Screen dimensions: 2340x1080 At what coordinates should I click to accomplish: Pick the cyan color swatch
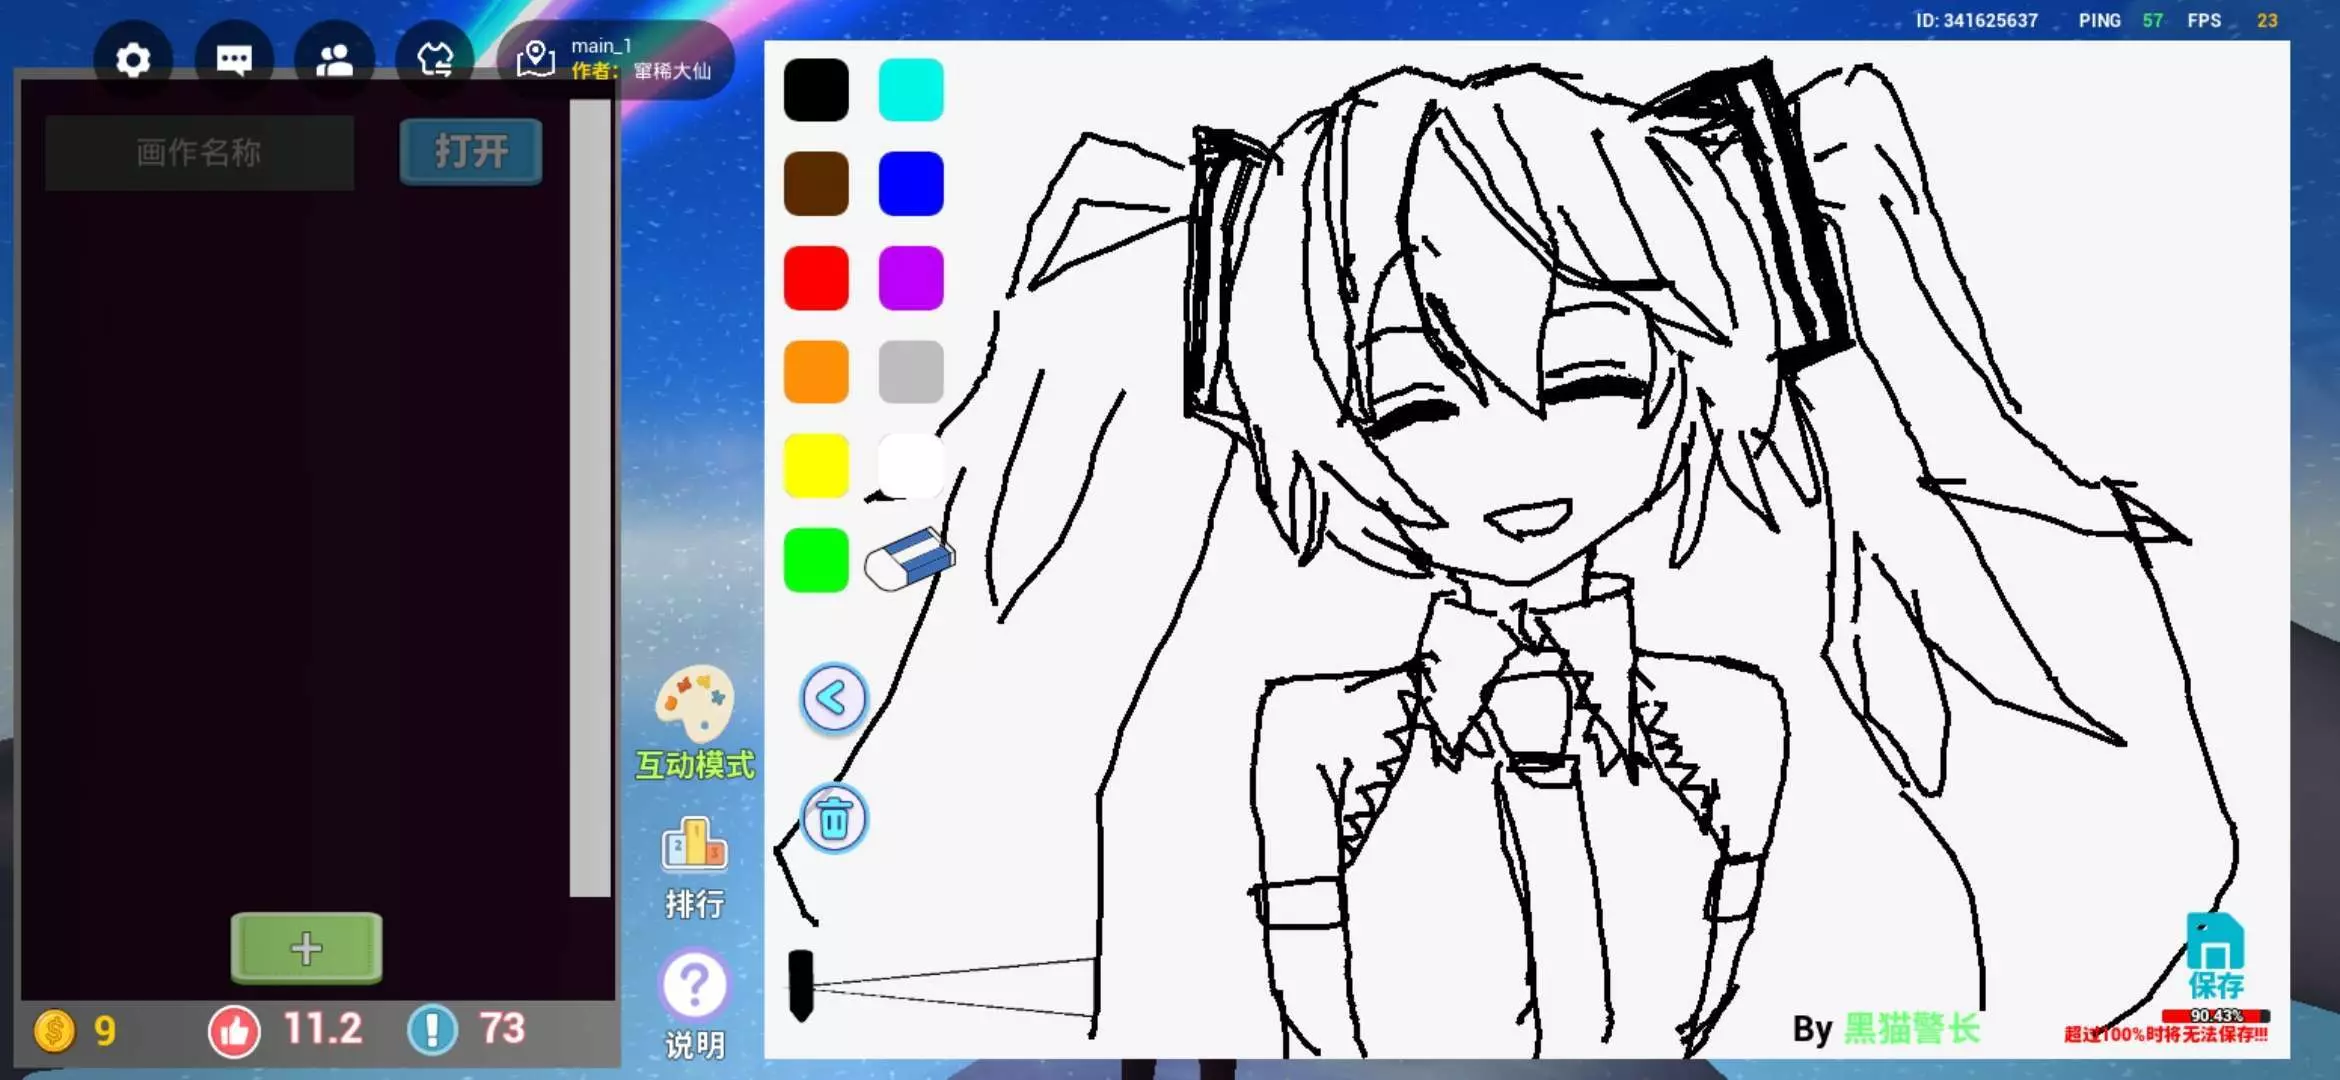pos(910,90)
